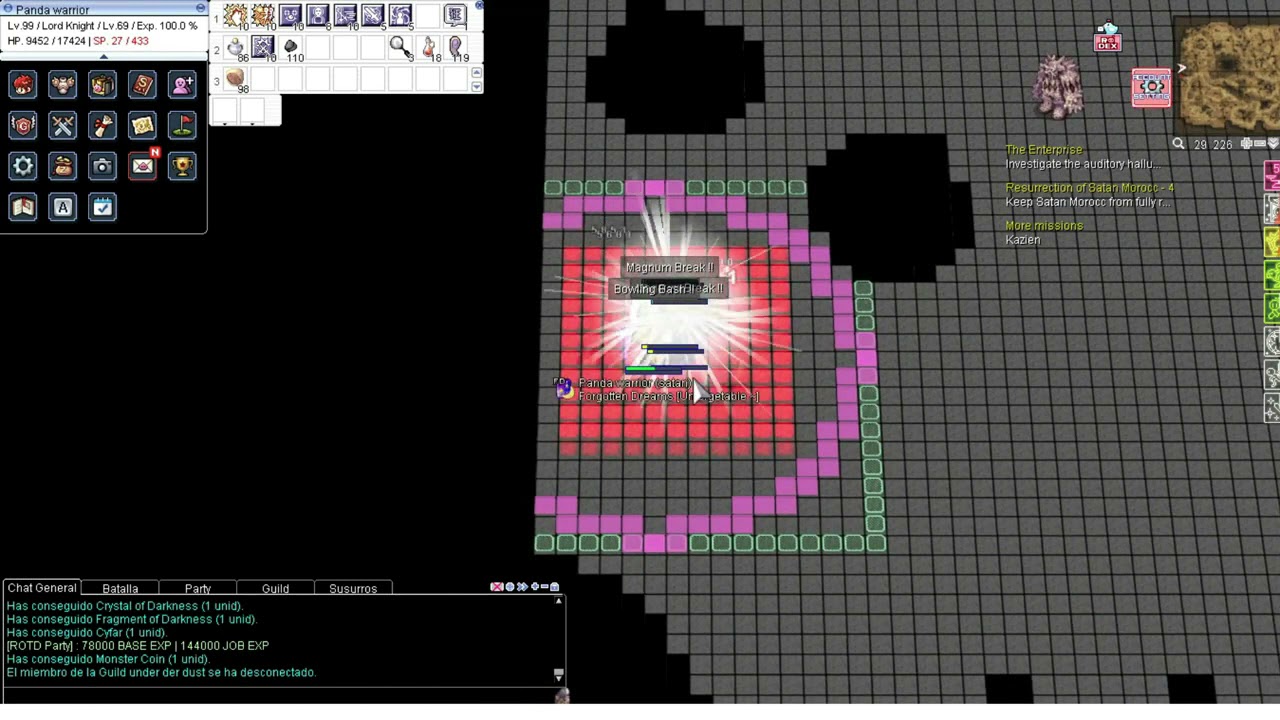Open the mail envelope icon with N badge

tap(143, 166)
